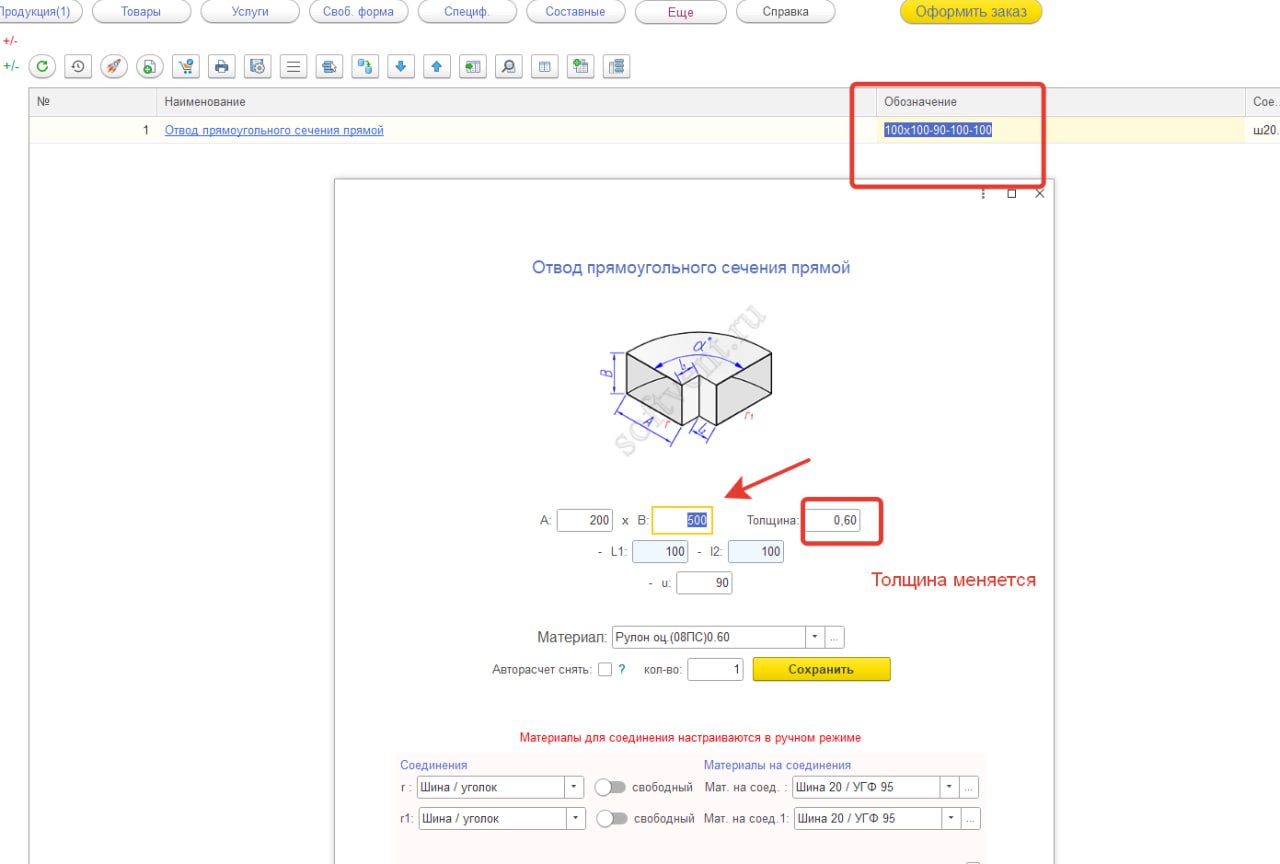Open the Специф. tab

tap(467, 12)
